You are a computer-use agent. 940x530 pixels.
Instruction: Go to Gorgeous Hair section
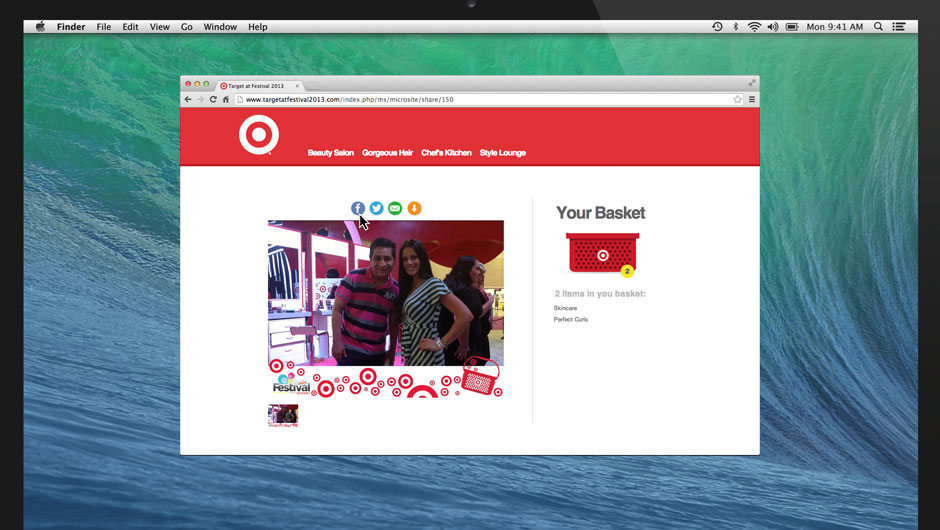pyautogui.click(x=387, y=153)
